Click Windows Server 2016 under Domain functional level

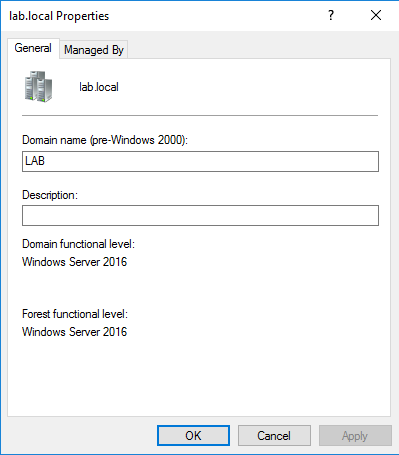tap(74, 262)
